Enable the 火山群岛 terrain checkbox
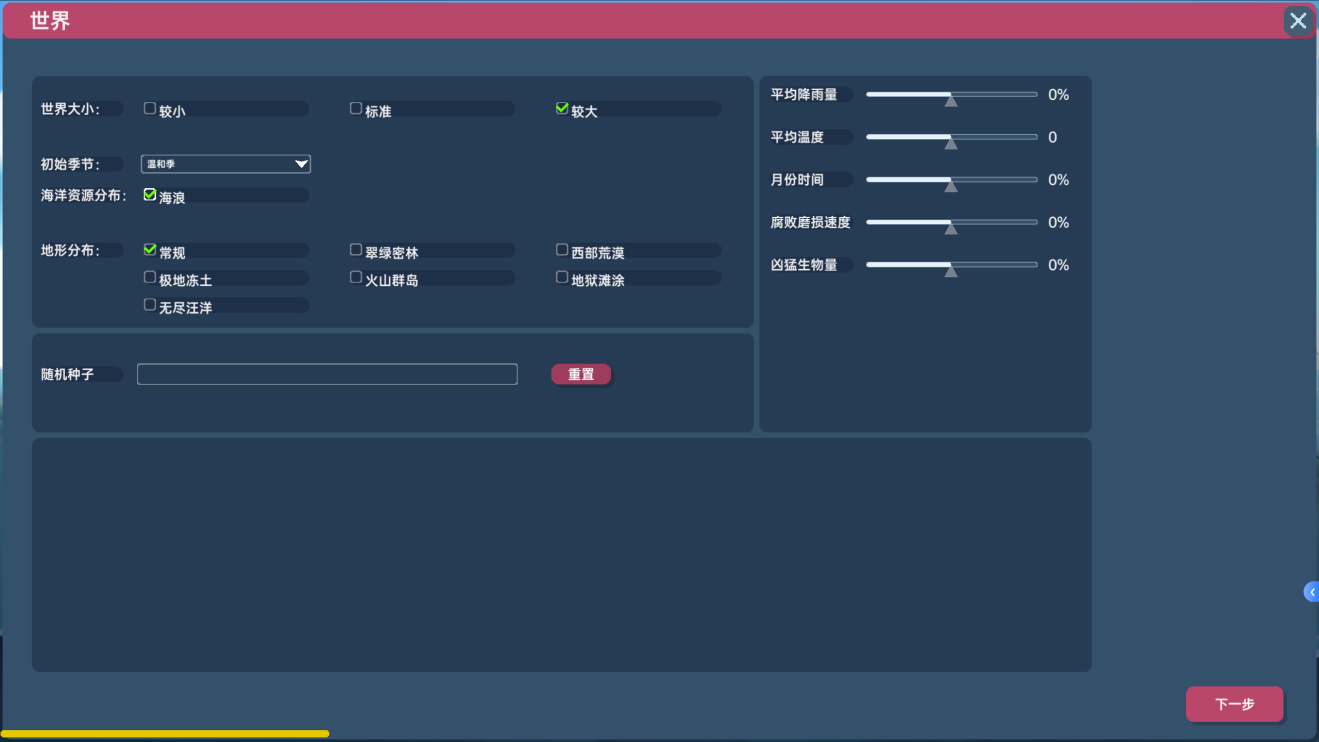Screen dimensions: 1319x742 point(356,277)
